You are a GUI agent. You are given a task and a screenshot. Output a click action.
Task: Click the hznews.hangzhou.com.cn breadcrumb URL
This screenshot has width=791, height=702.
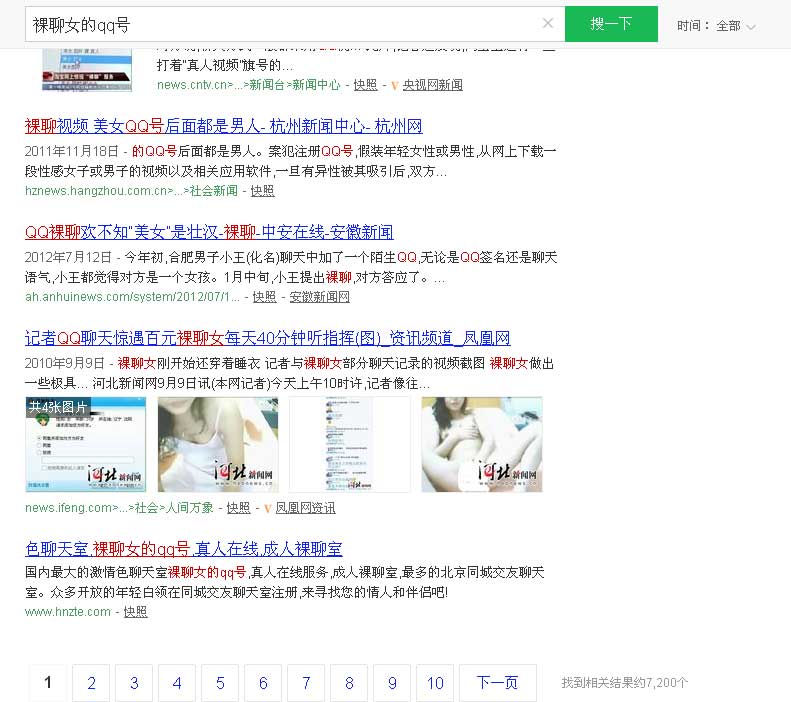click(x=131, y=191)
